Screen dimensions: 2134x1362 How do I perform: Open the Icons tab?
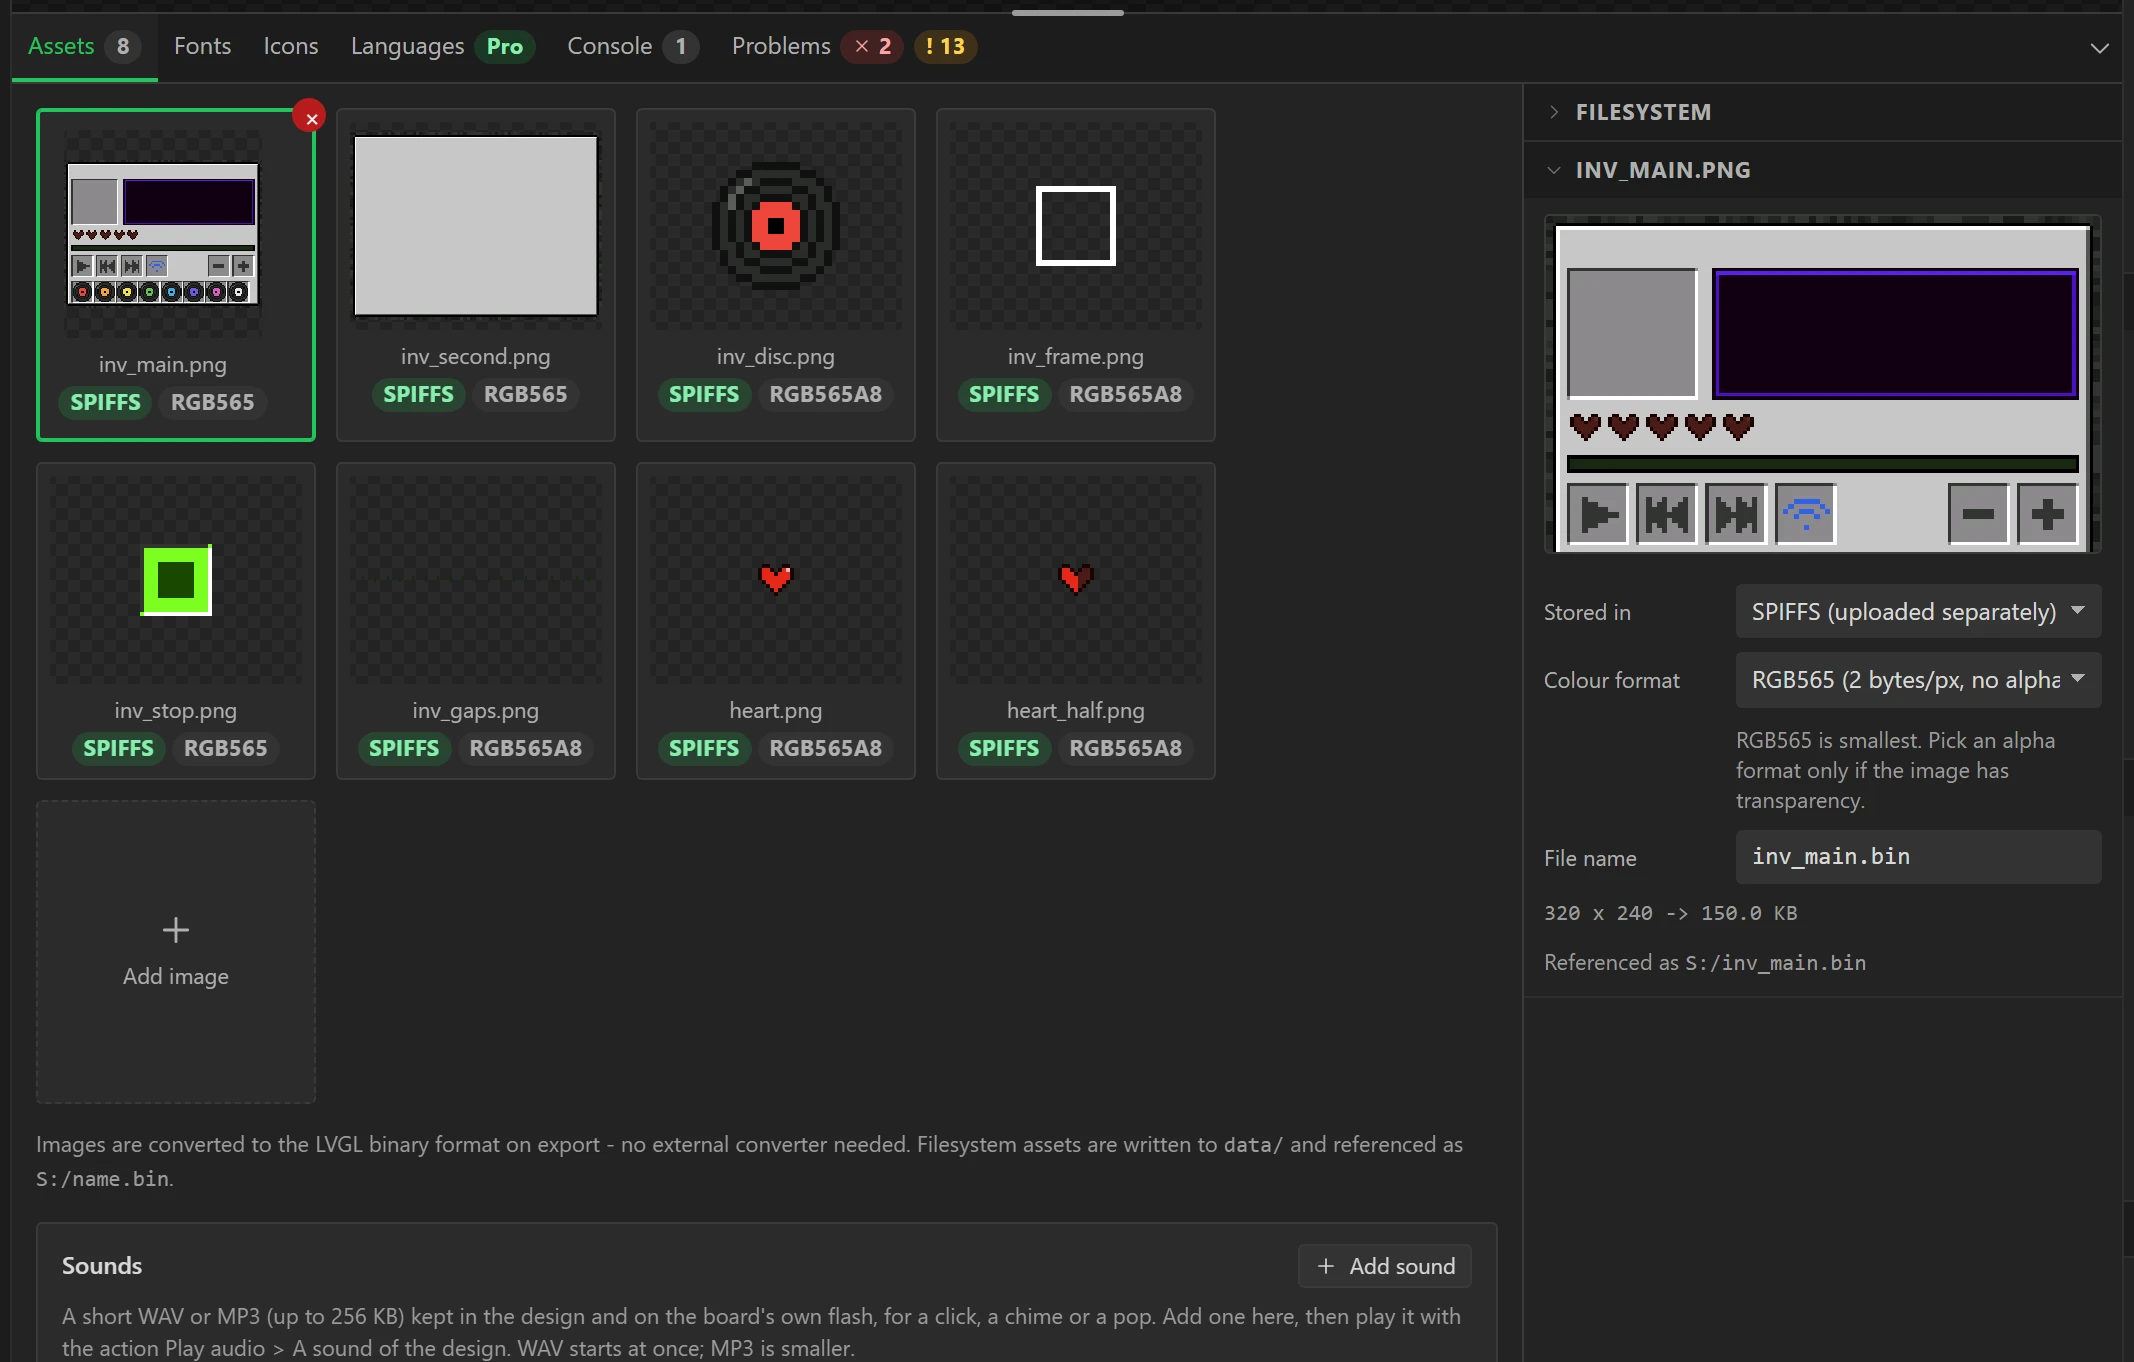click(291, 46)
